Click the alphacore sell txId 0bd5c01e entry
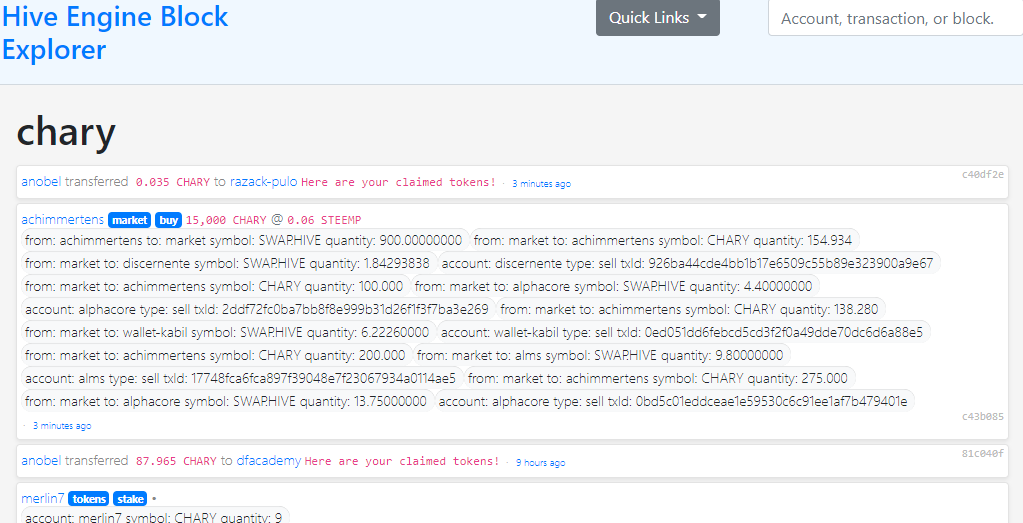Viewport: 1023px width, 523px height. pyautogui.click(x=675, y=400)
